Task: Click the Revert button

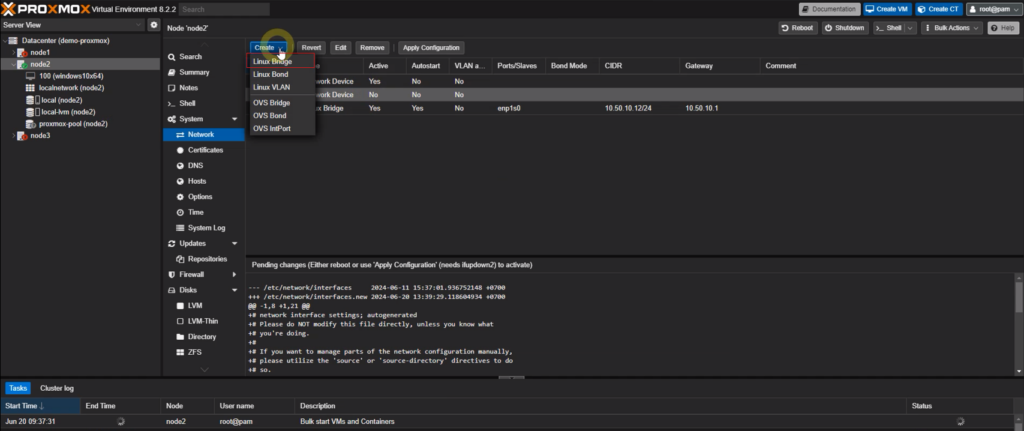Action: [311, 48]
